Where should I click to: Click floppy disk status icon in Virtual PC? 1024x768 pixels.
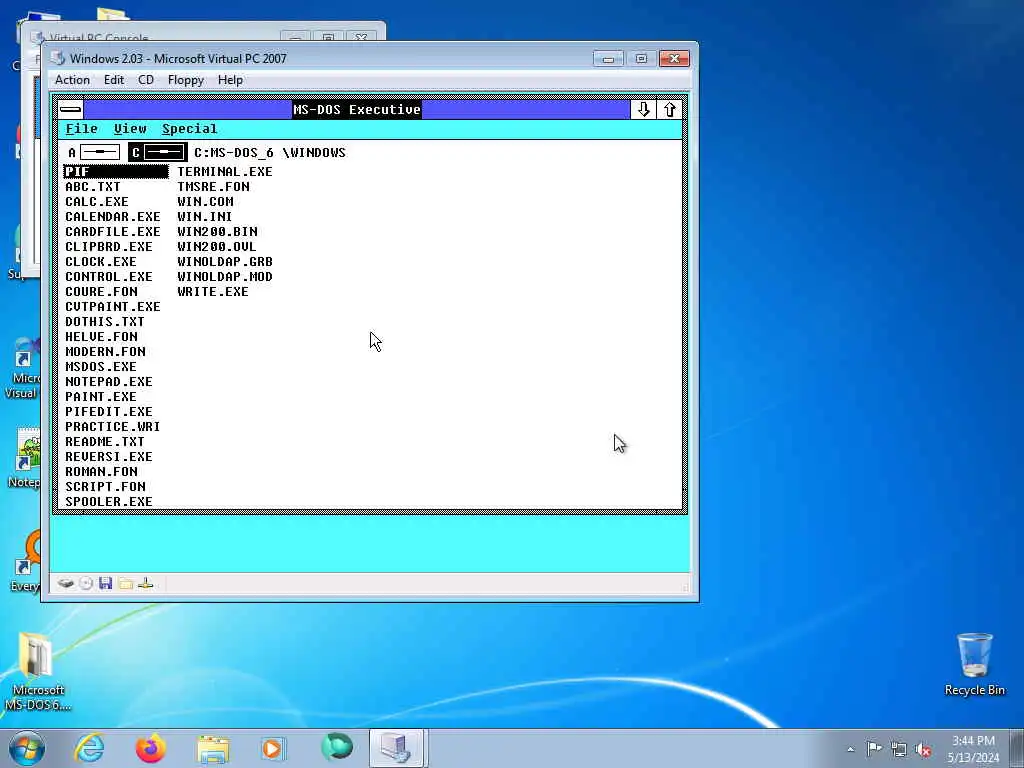105,583
